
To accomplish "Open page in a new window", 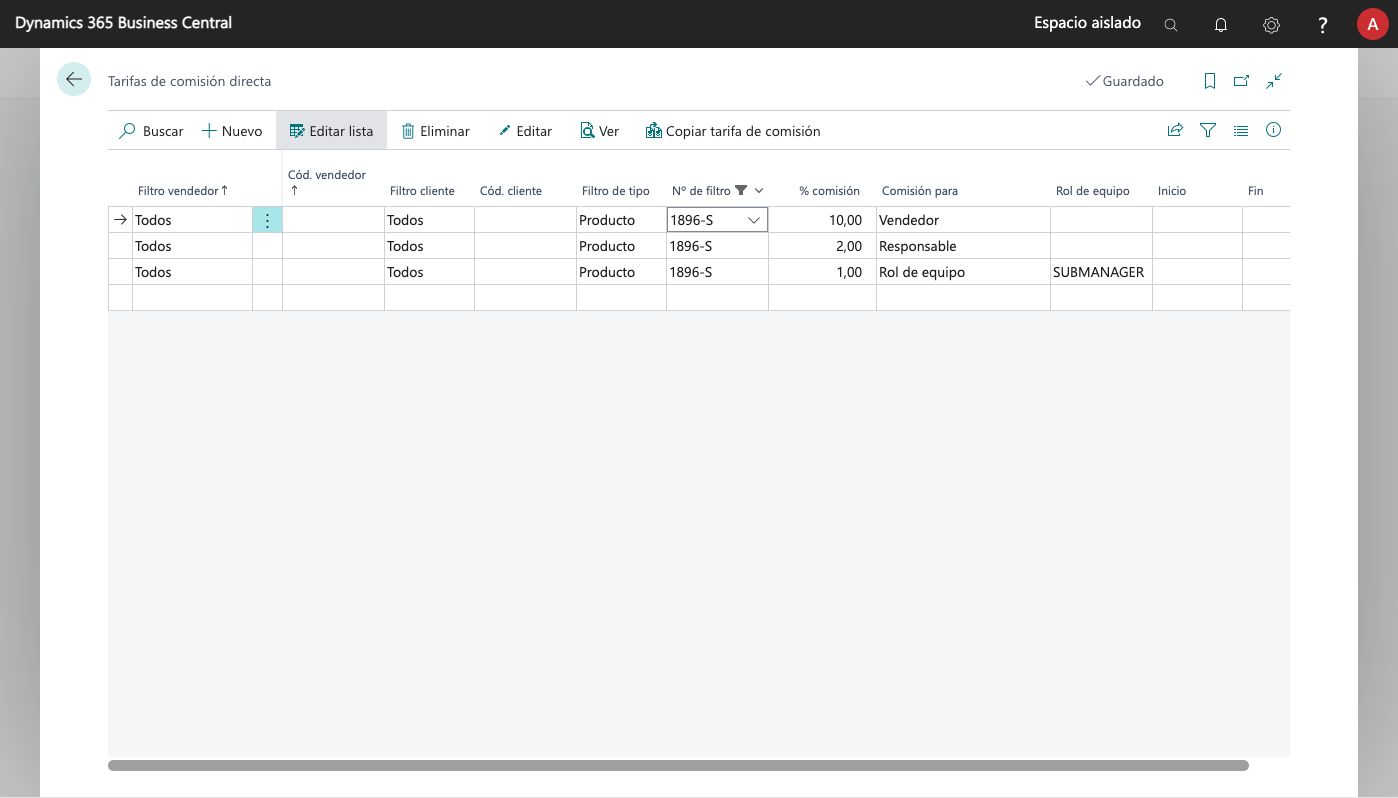I will [x=1241, y=81].
